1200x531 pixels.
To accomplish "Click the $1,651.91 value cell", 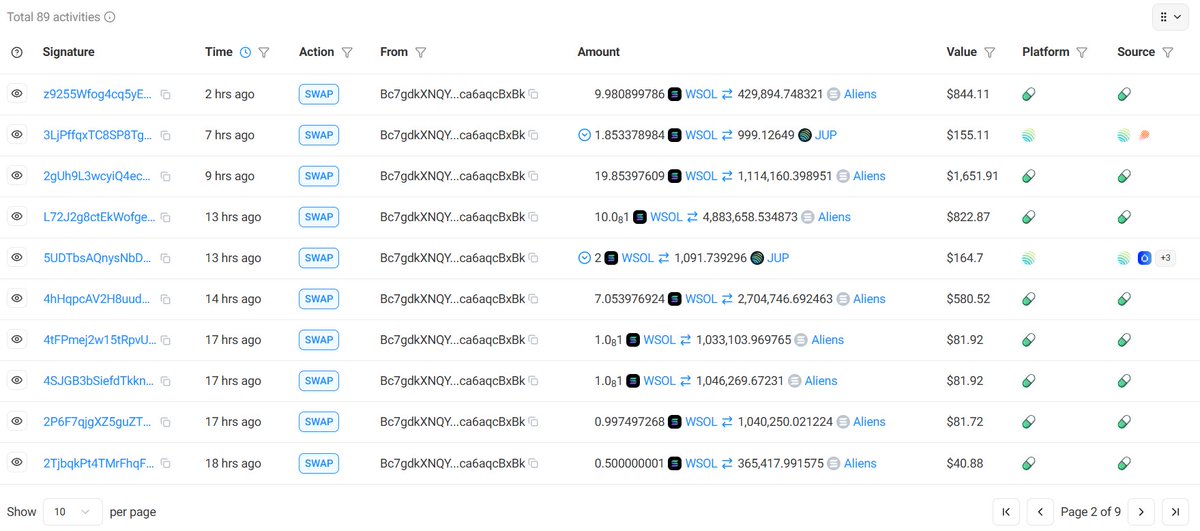I will (972, 176).
